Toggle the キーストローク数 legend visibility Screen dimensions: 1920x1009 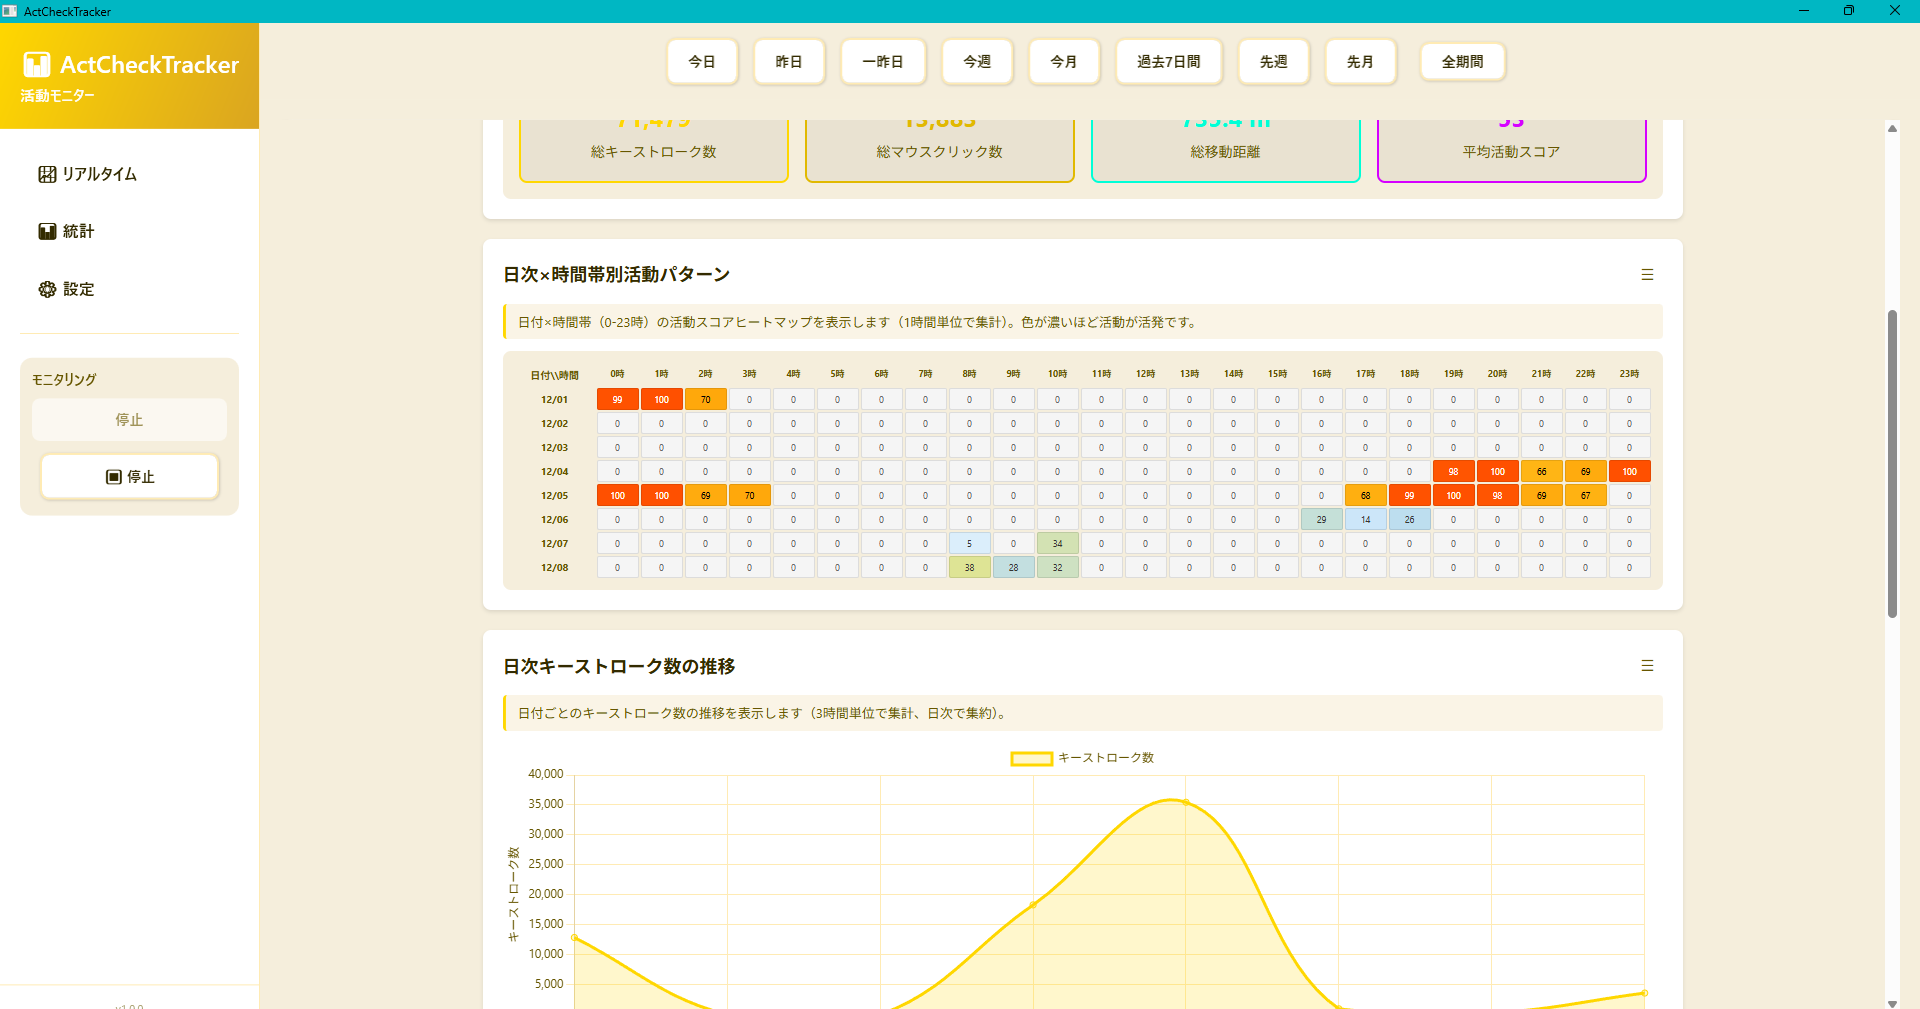tap(1082, 757)
